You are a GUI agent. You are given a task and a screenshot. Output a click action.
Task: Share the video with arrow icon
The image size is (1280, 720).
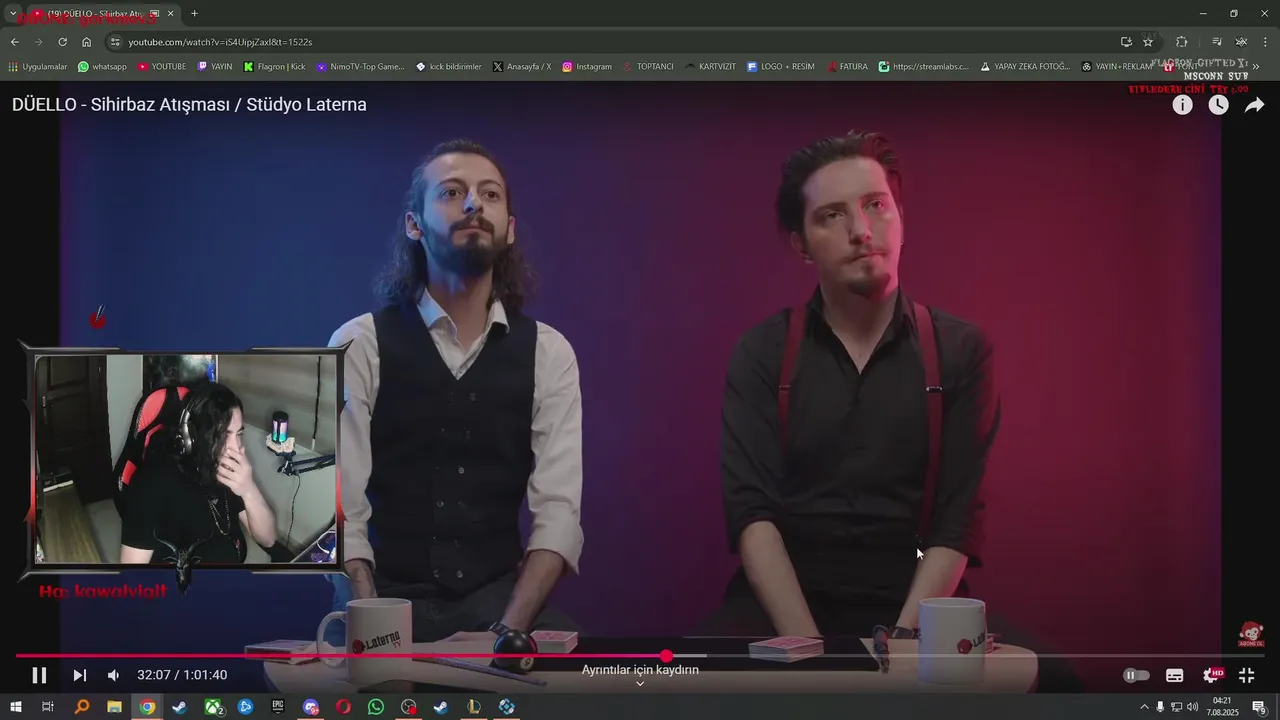point(1254,105)
